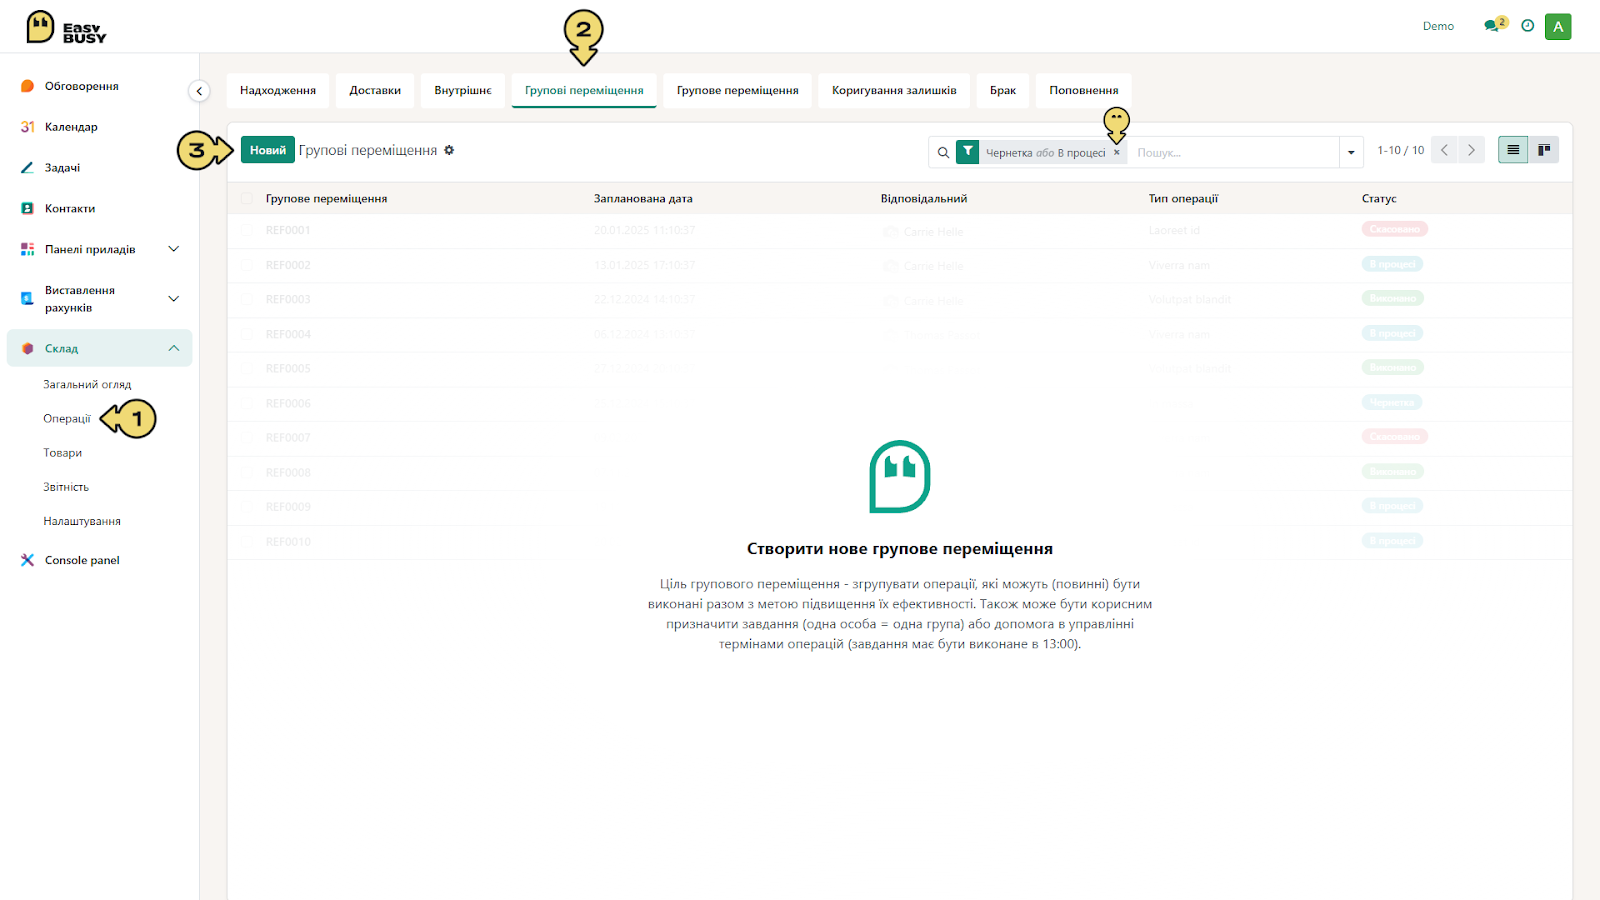Open the user avatar A menu

point(1558,27)
